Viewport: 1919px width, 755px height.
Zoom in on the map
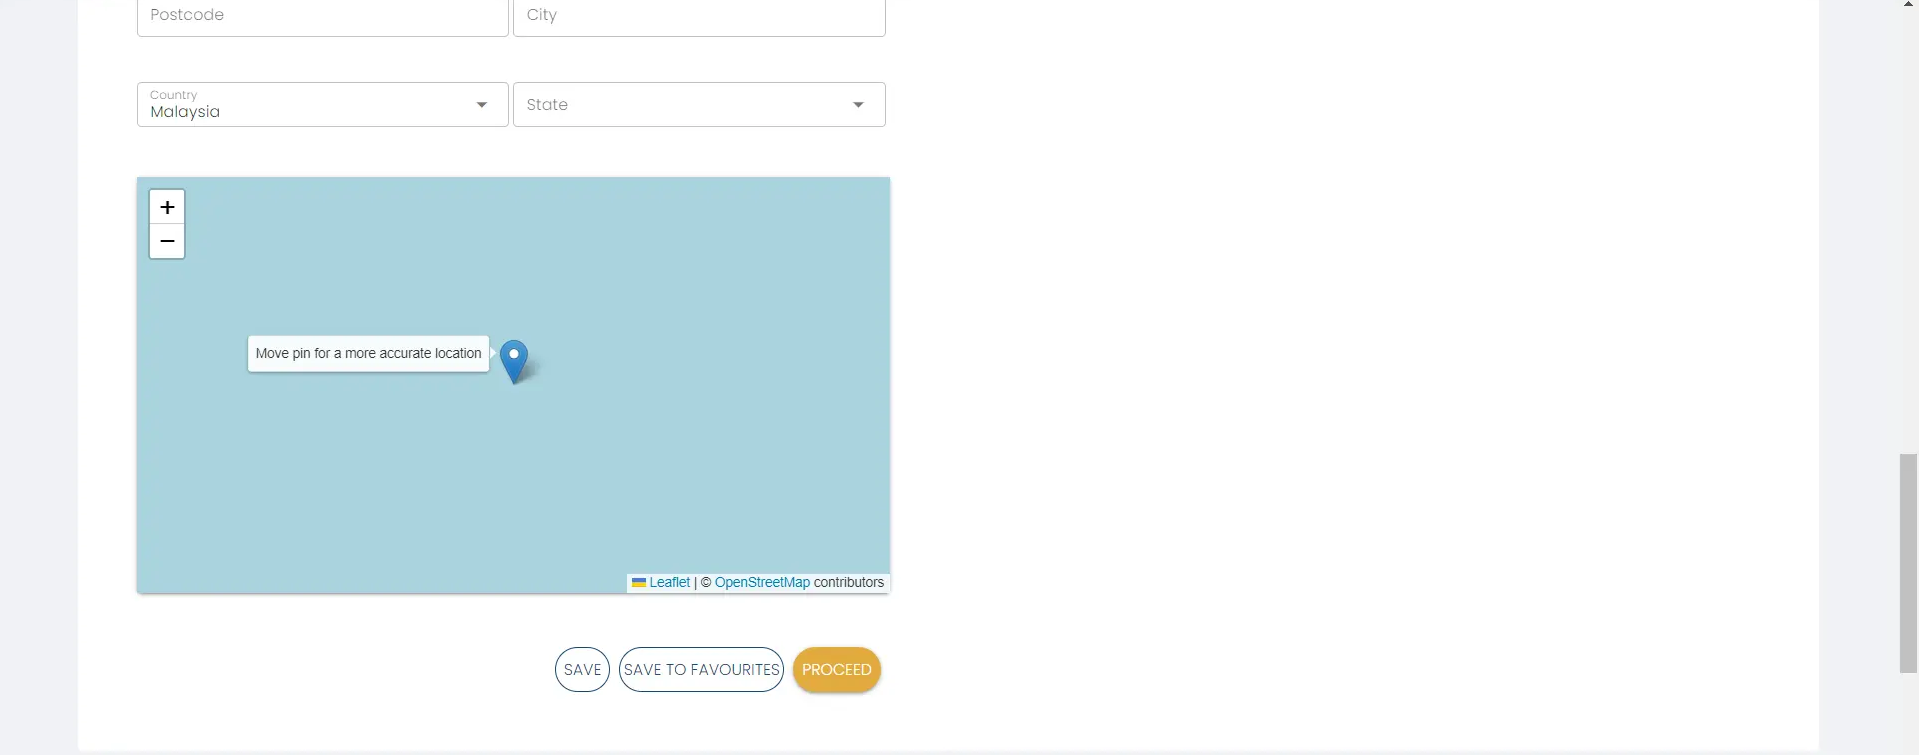click(x=167, y=207)
